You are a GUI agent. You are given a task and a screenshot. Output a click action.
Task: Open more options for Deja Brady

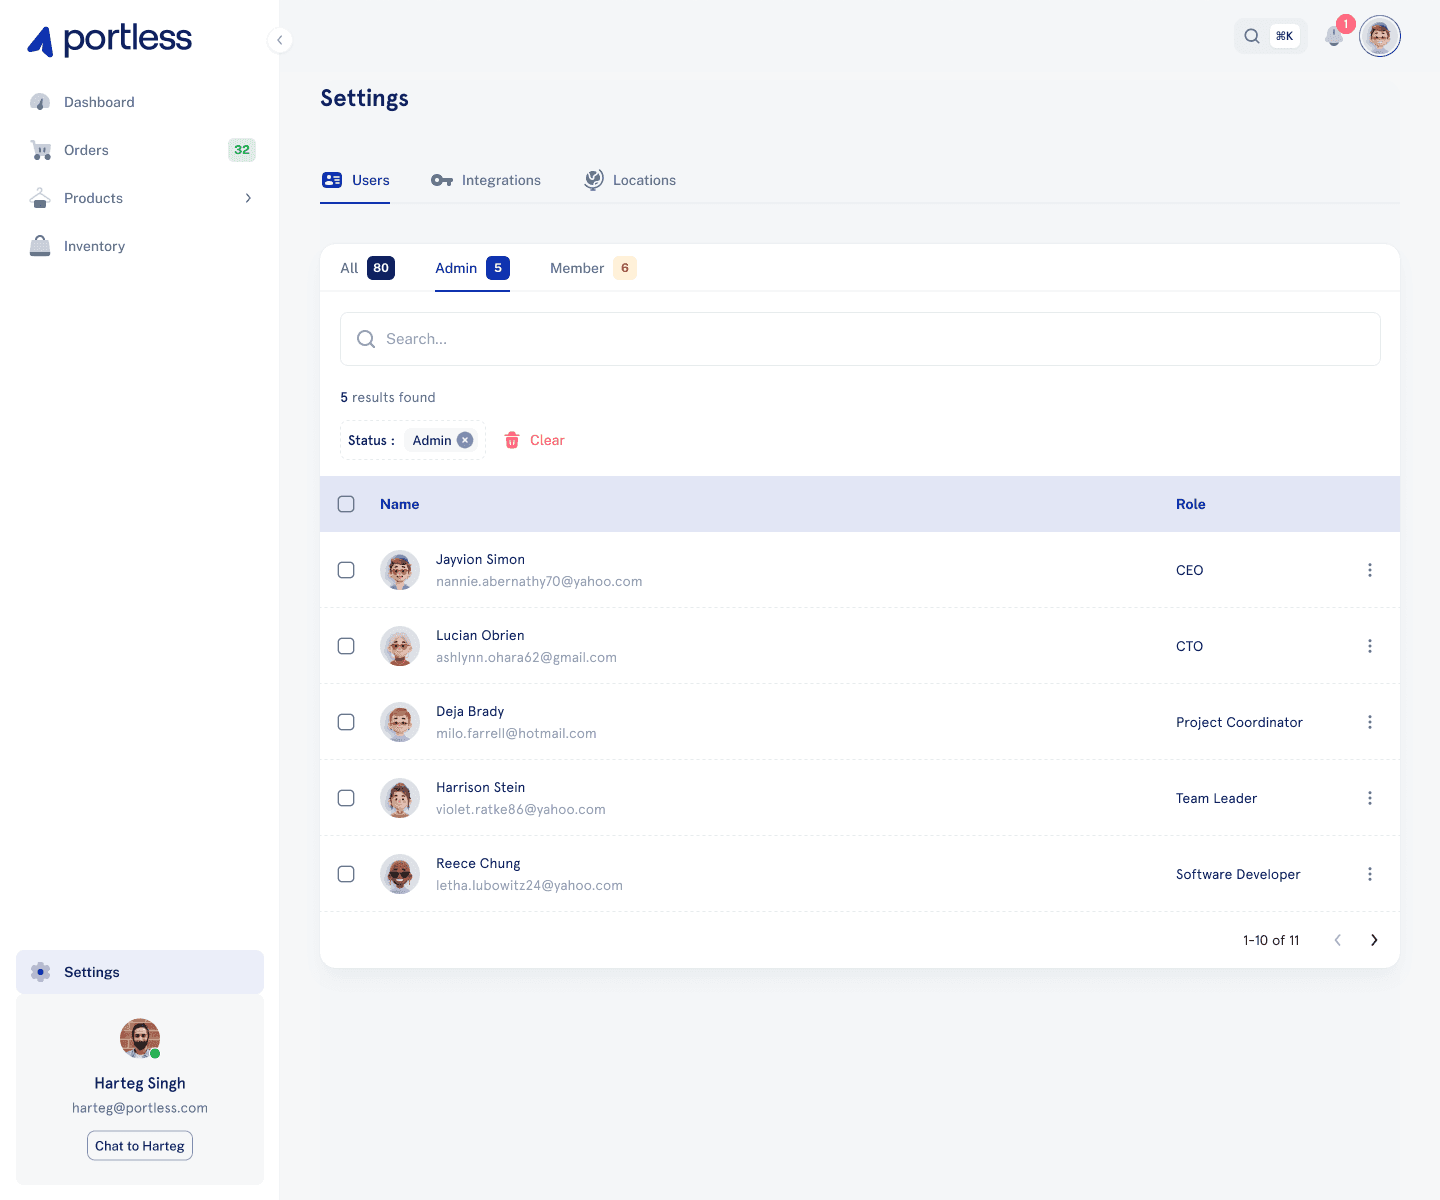1370,722
